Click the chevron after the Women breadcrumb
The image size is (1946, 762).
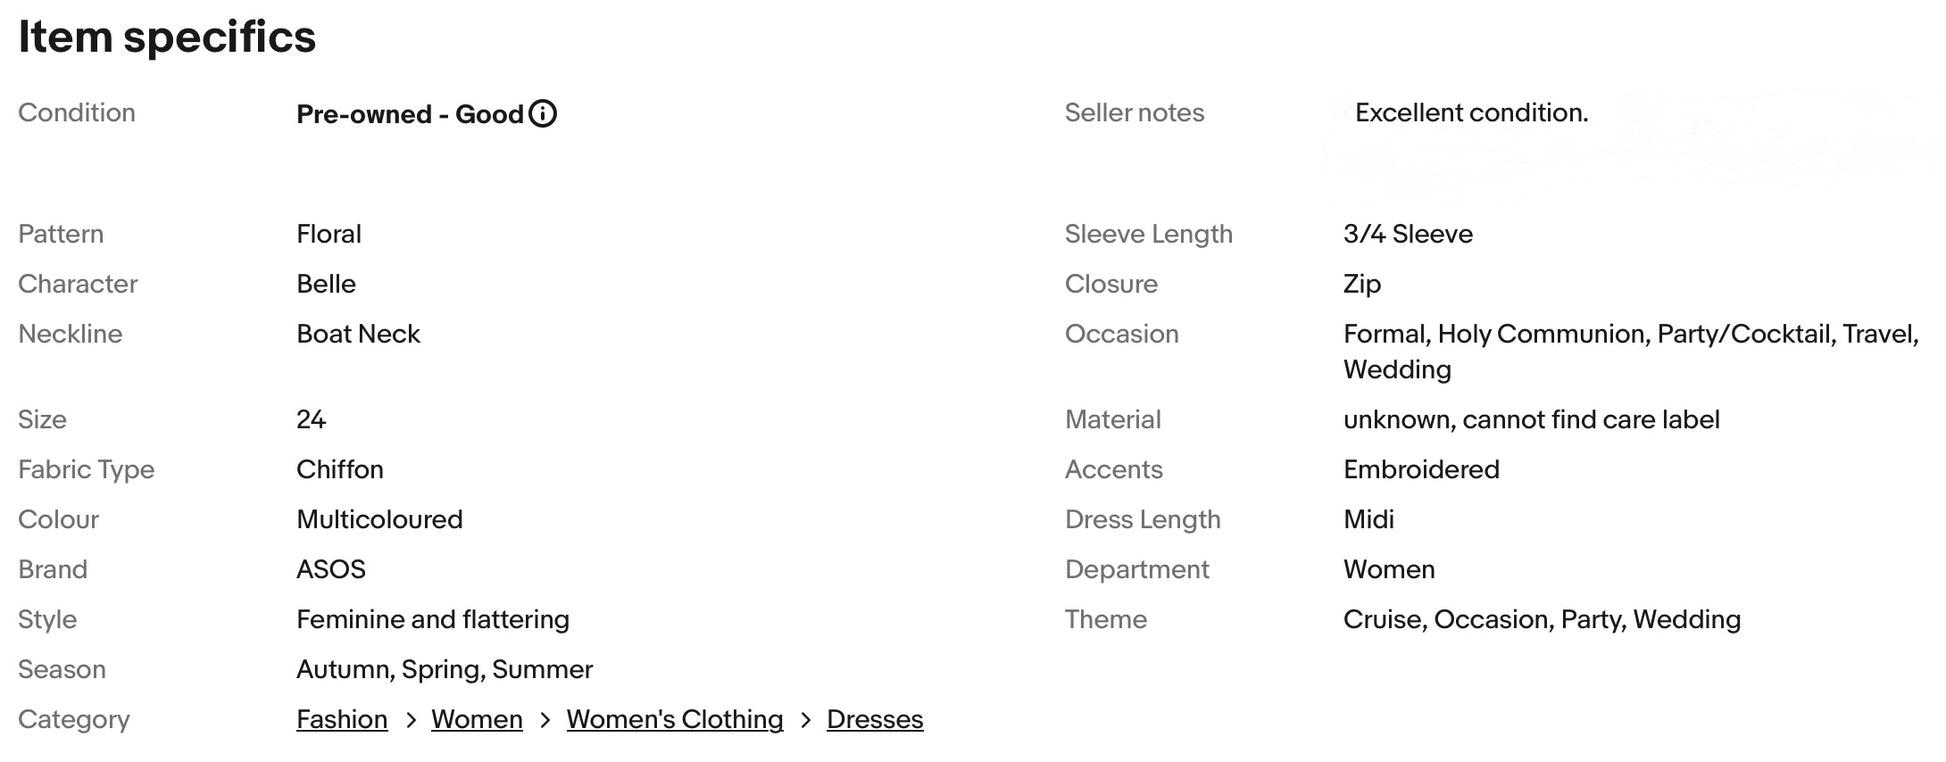(x=545, y=720)
